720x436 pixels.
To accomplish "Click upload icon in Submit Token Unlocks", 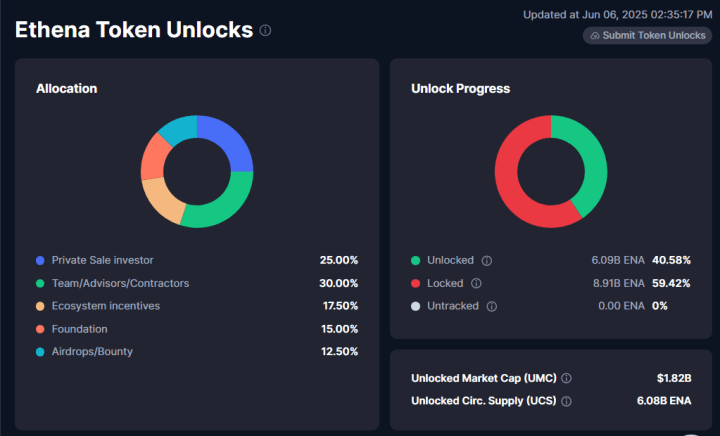I will tap(595, 35).
